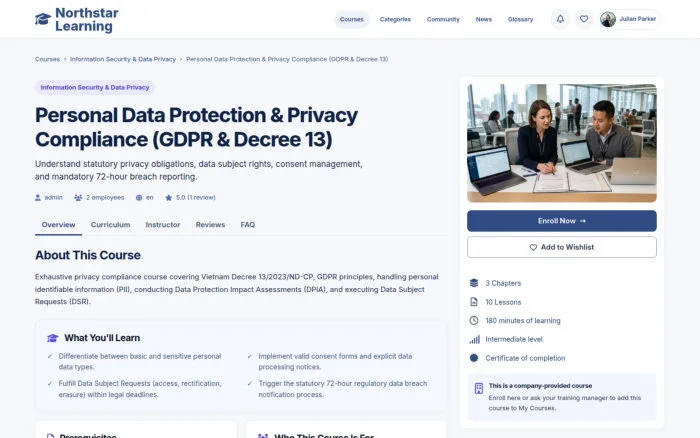
Task: Click the 'About This Course' heading
Action: pyautogui.click(x=88, y=255)
